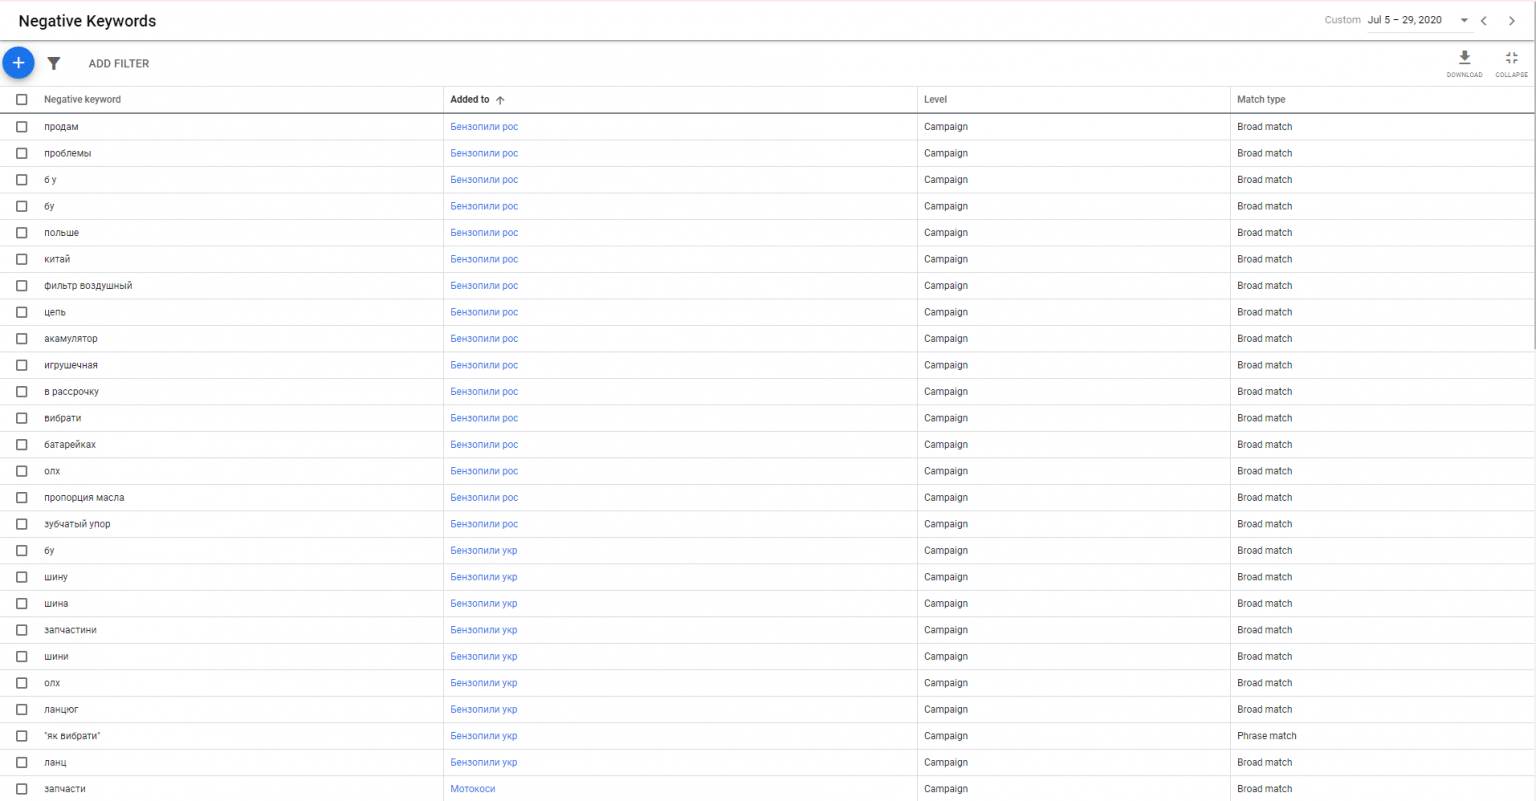Go to previous date range arrow
1536x801 pixels.
click(1484, 20)
